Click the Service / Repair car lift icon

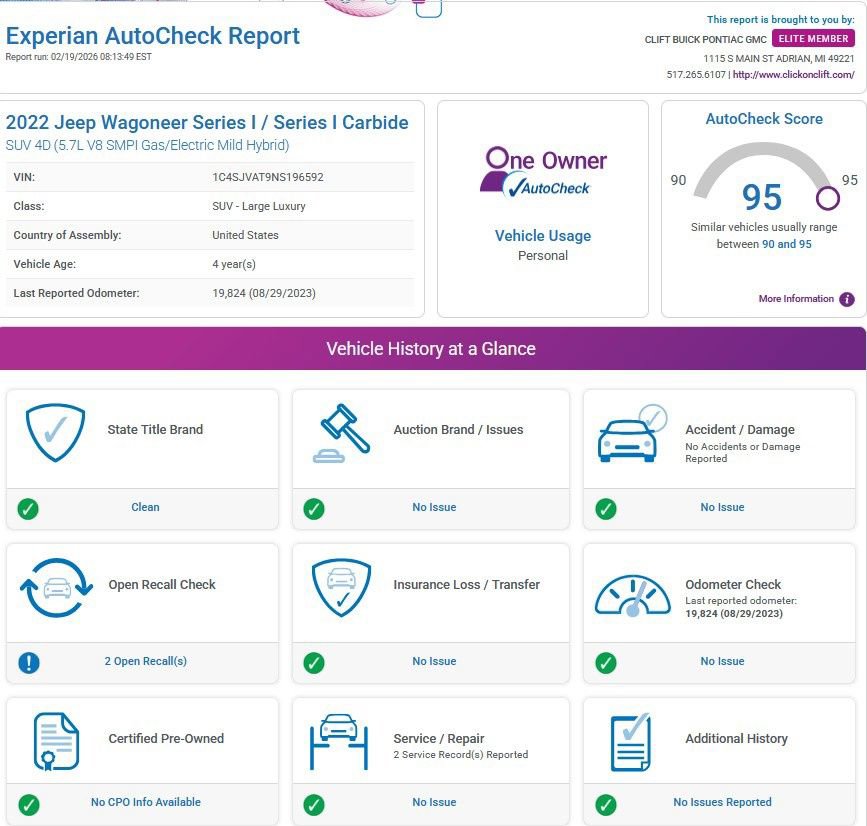[339, 741]
